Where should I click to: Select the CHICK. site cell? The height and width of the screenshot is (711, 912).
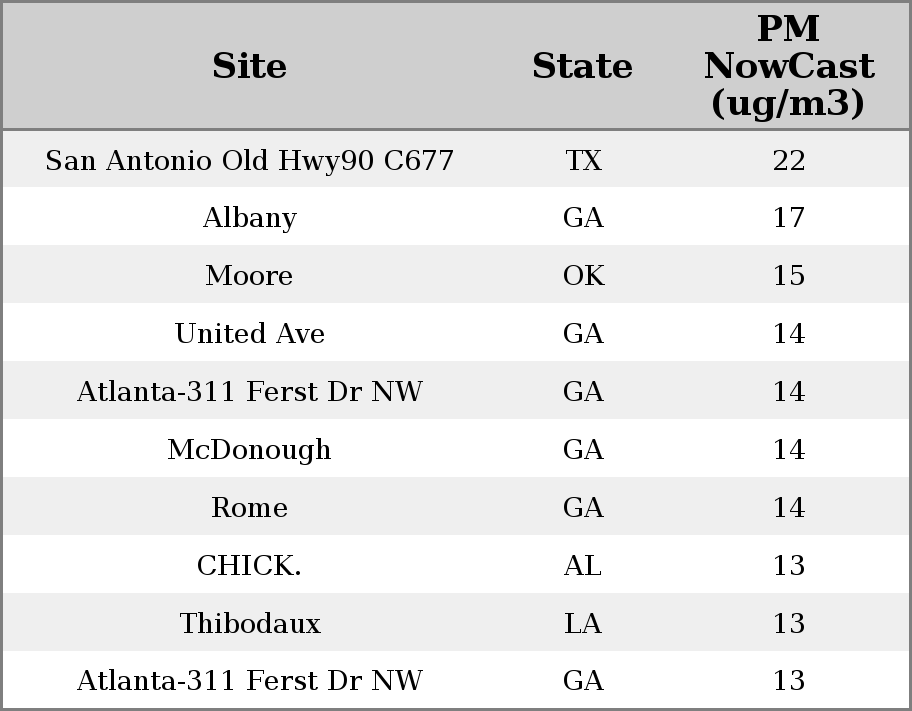pyautogui.click(x=249, y=566)
